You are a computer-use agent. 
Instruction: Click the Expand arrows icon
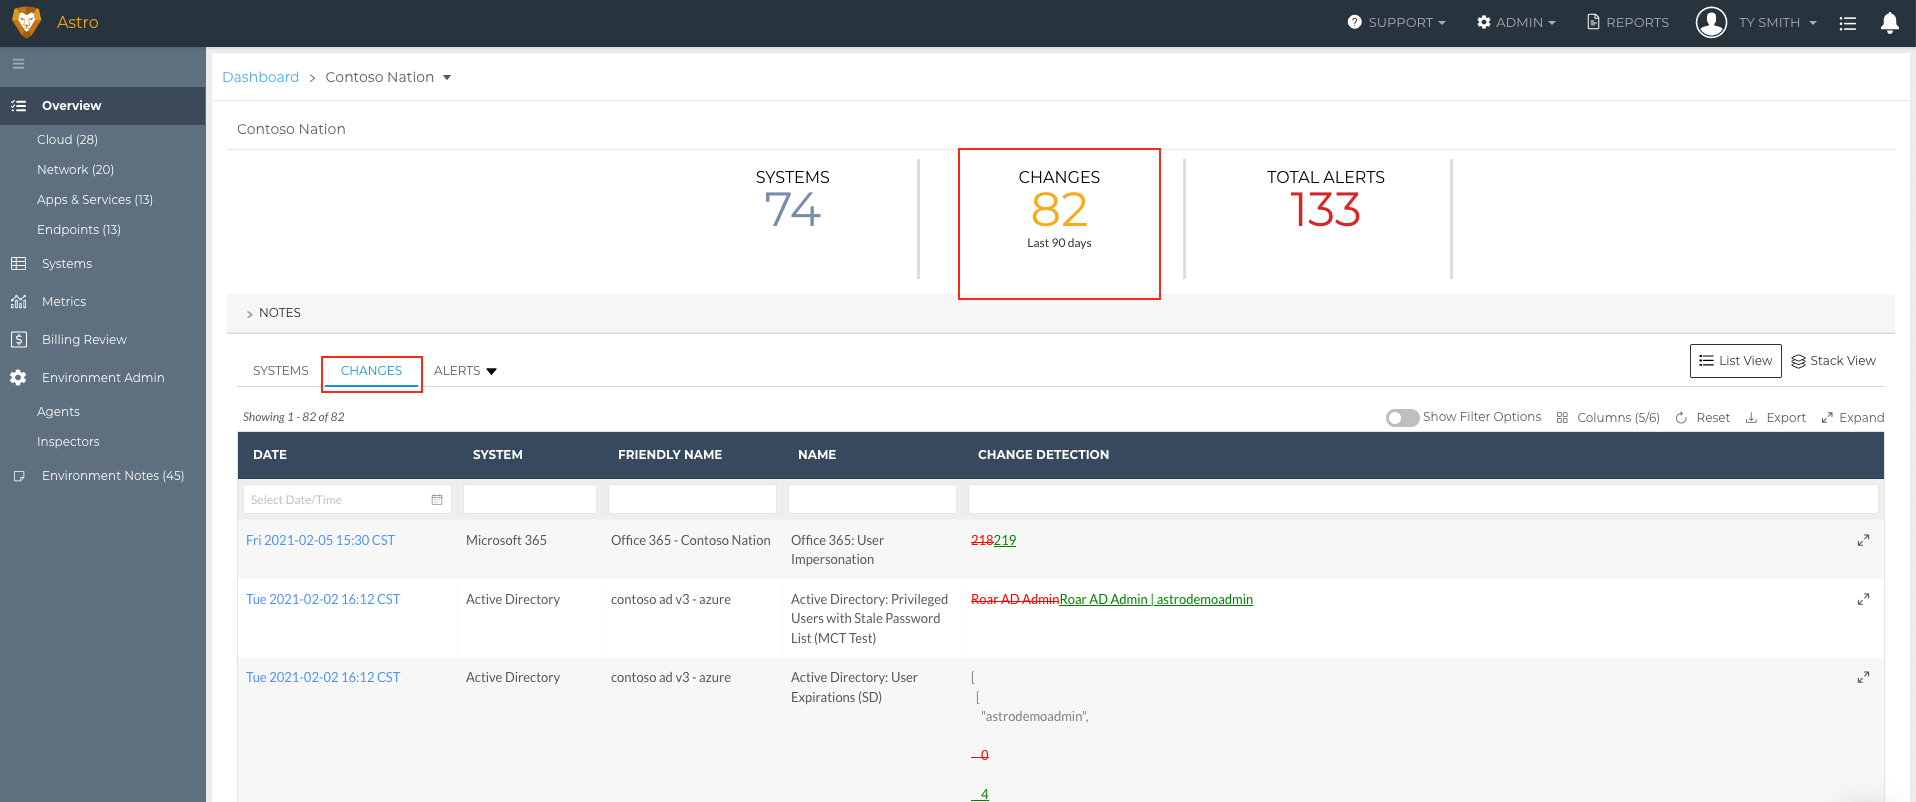[x=1827, y=418]
